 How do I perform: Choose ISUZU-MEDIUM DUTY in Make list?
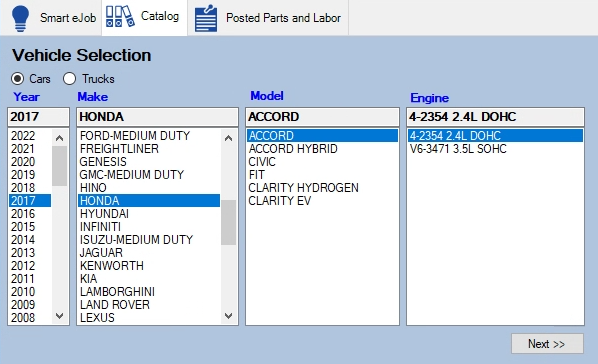(x=149, y=240)
